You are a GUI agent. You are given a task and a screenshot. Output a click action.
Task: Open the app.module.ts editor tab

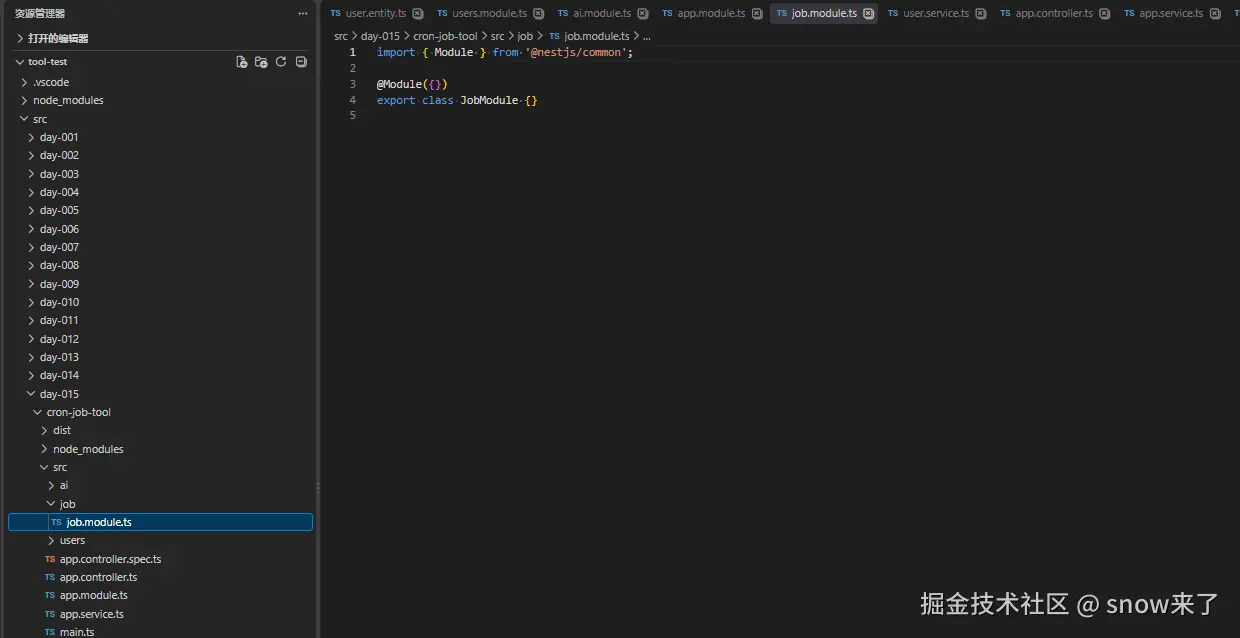pyautogui.click(x=711, y=14)
